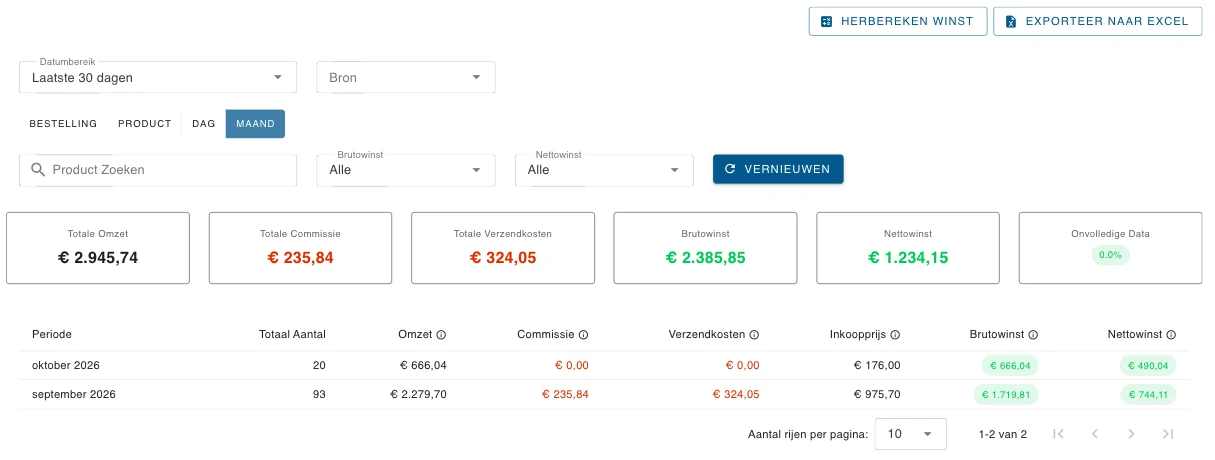
Task: Go to next page chevron
Action: [1131, 434]
